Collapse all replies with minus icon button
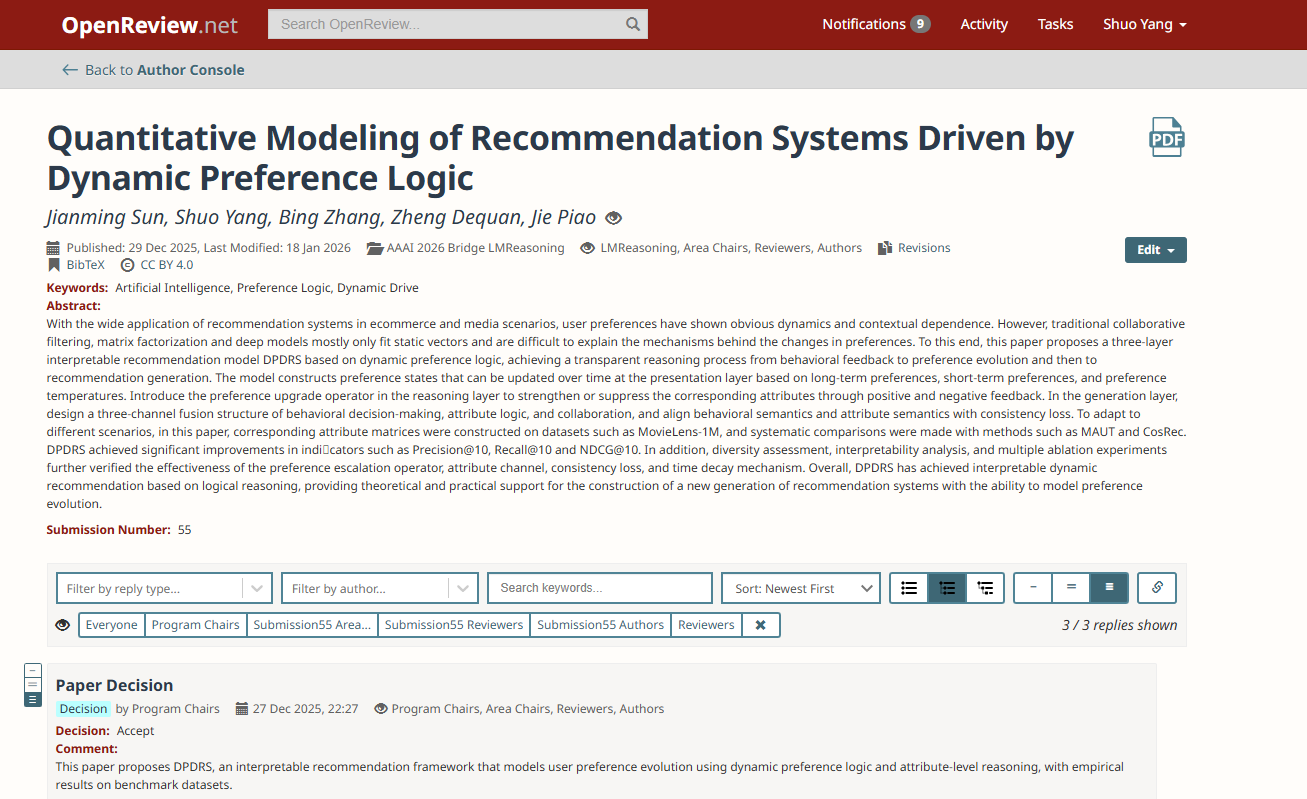The width and height of the screenshot is (1307, 799). click(1033, 588)
